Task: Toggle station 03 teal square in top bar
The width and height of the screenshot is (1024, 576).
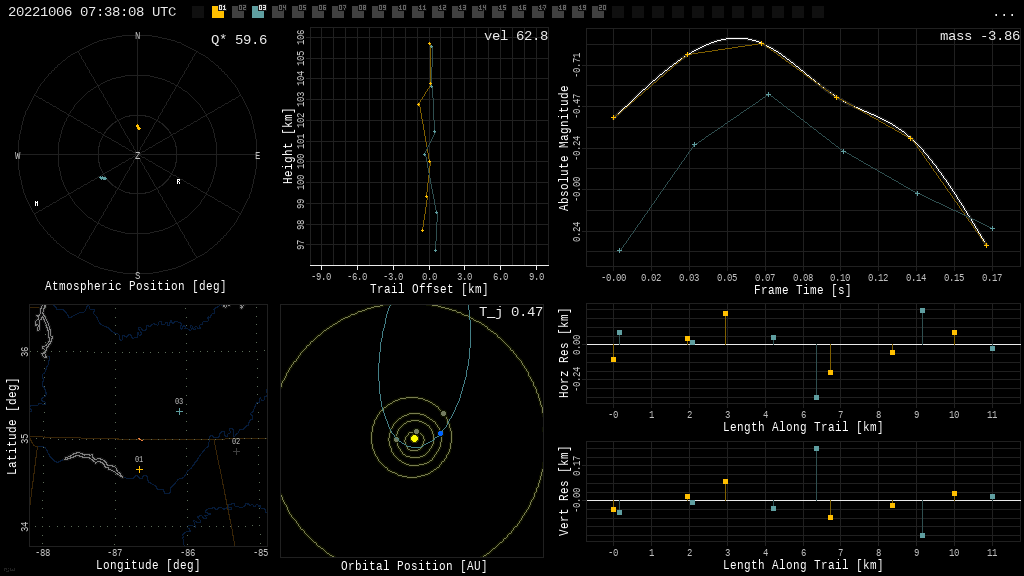Action: [x=258, y=12]
